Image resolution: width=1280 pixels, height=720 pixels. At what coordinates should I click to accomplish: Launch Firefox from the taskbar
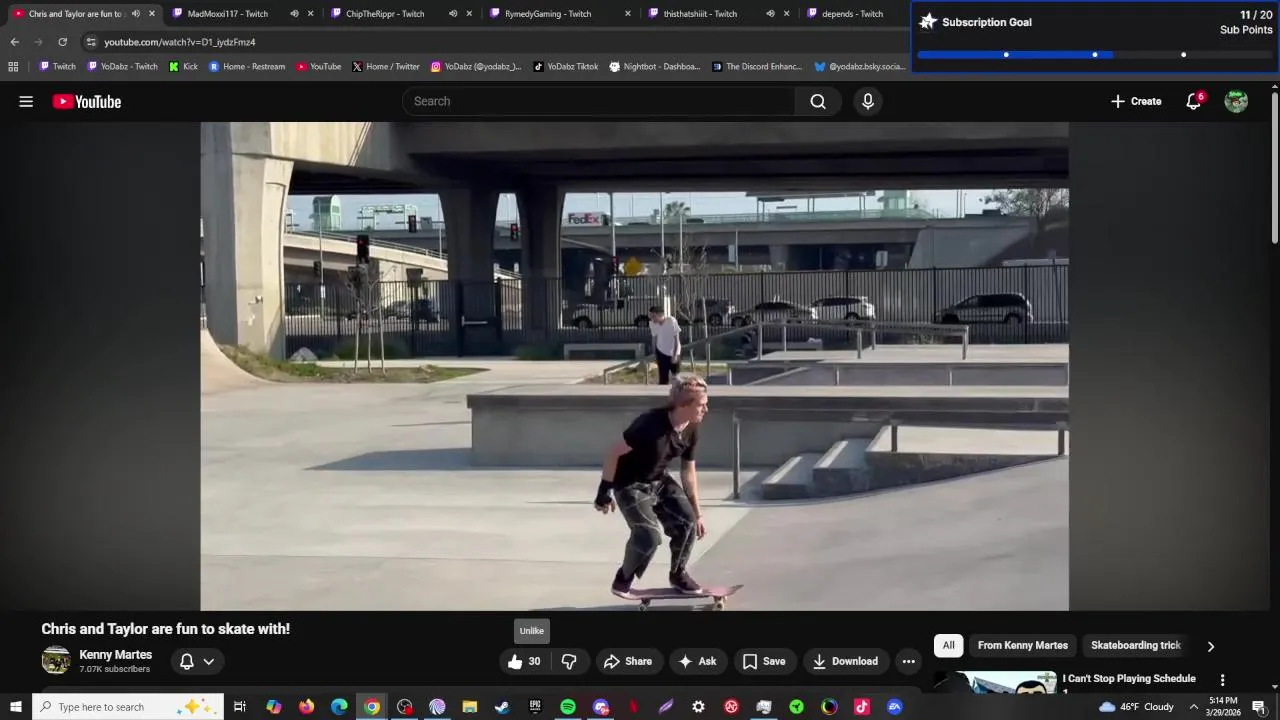click(x=306, y=707)
